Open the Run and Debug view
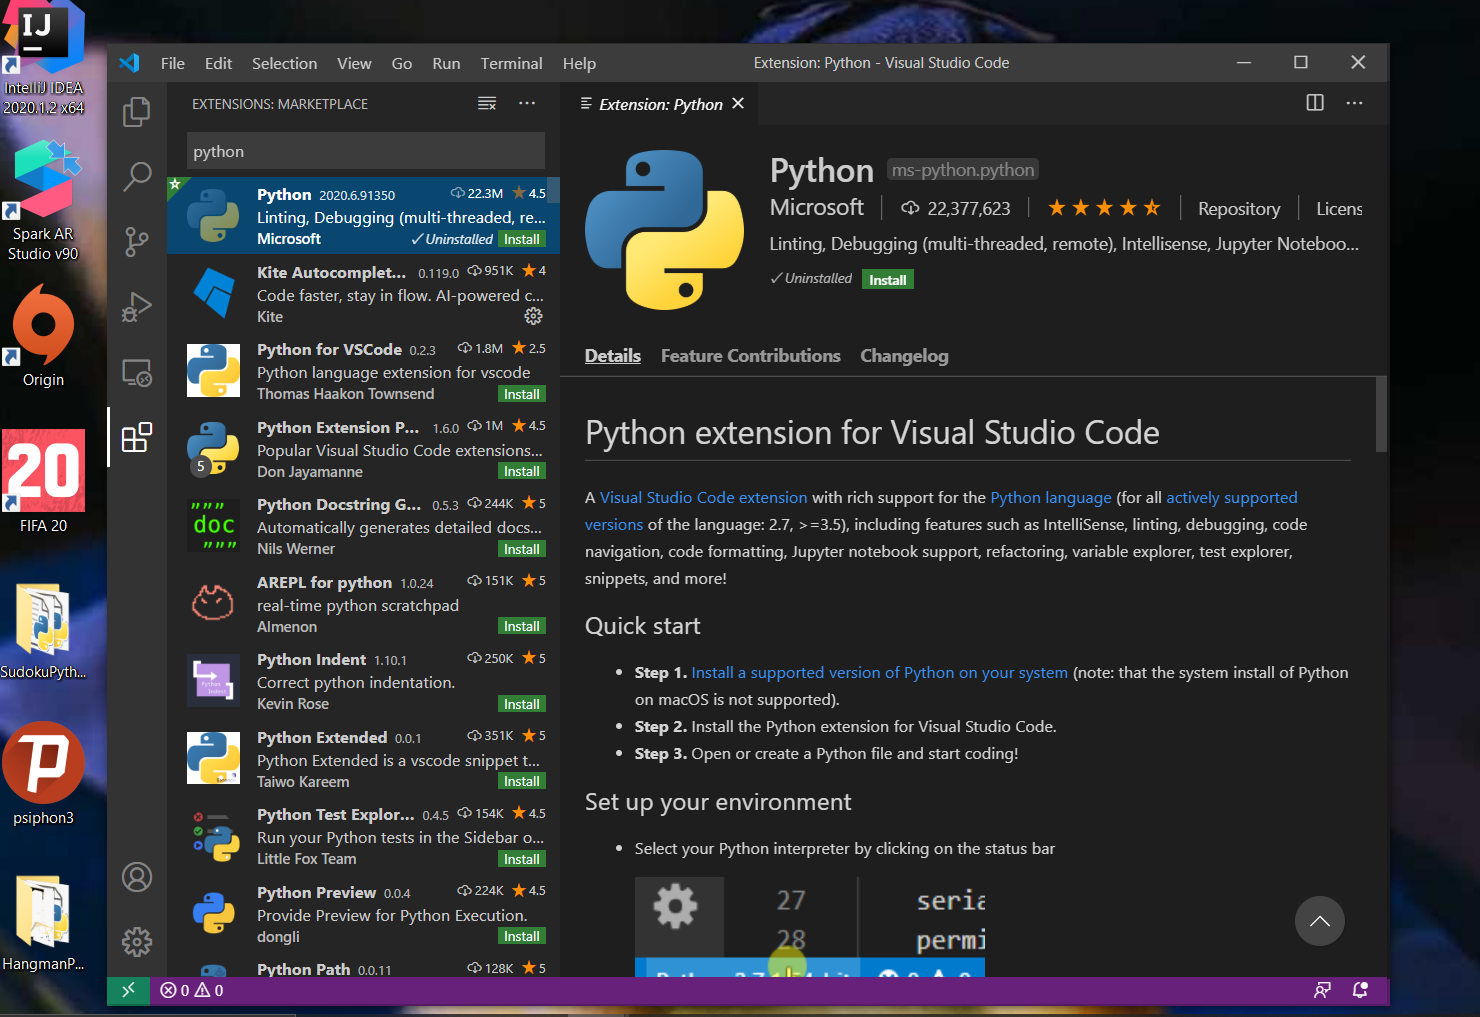The height and width of the screenshot is (1017, 1480). click(137, 306)
